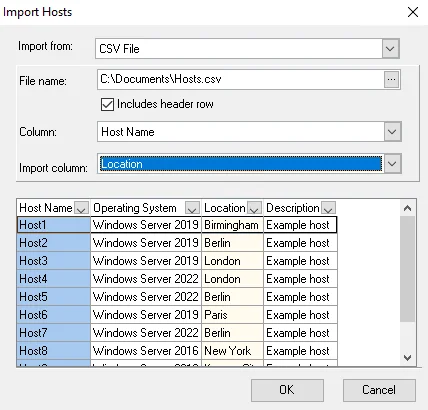This screenshot has height=410, width=428.
Task: Click the Host Name column header text
Action: tap(46, 208)
